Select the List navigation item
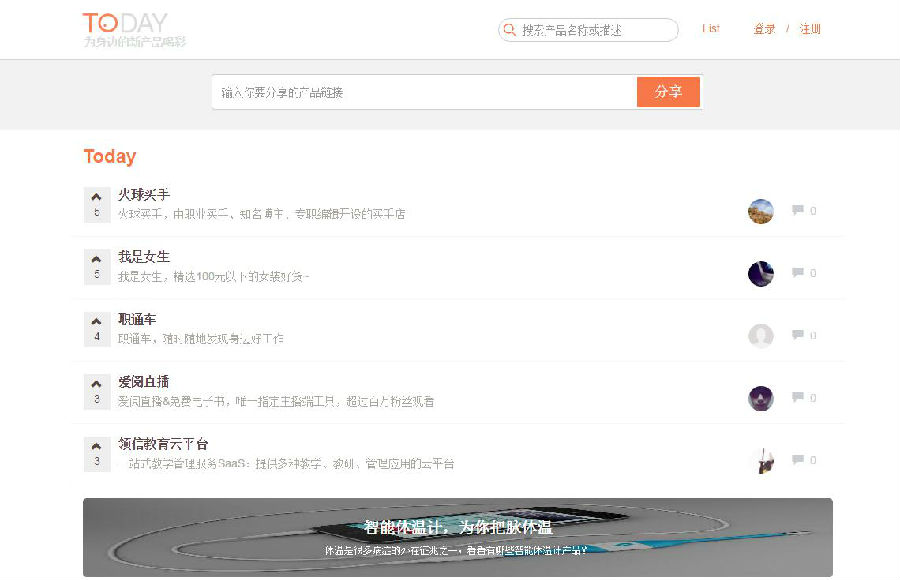The image size is (900, 580). tap(711, 29)
